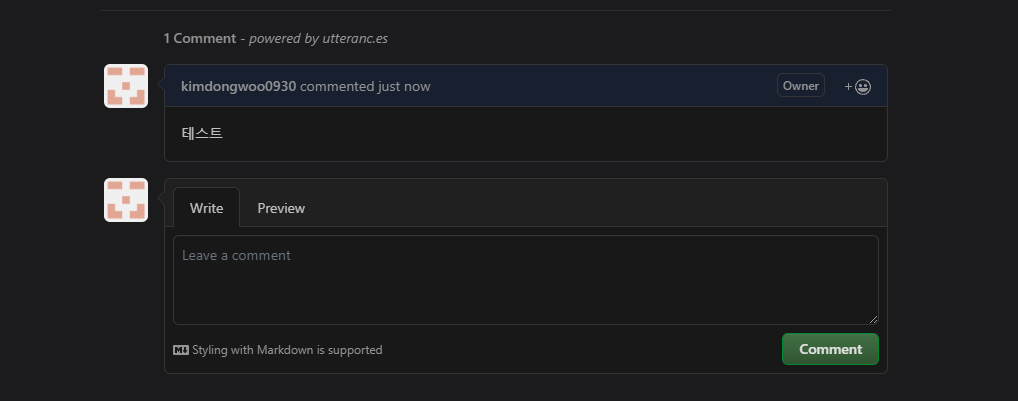Submit using the green Comment button
The width and height of the screenshot is (1018, 401).
point(830,349)
